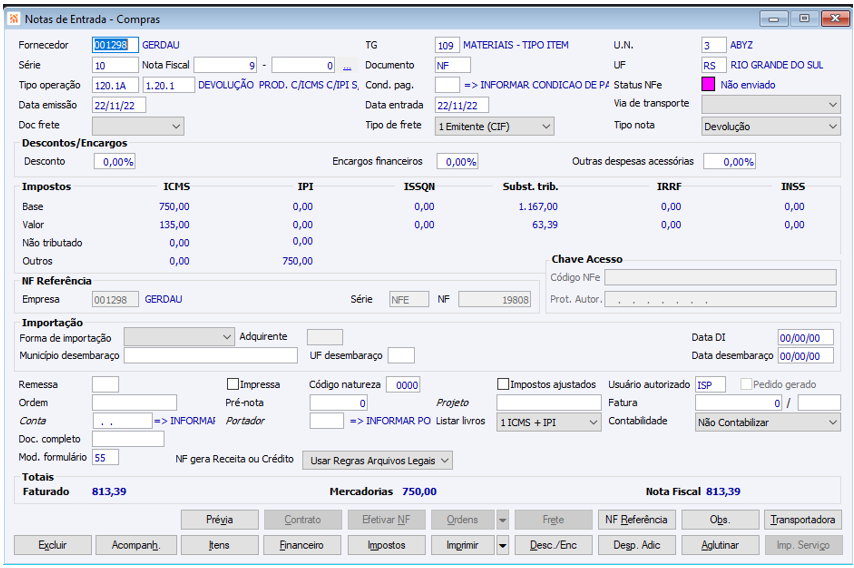Open the Nota Fiscal lookup ellipsis button
The image size is (854, 568).
(x=347, y=66)
